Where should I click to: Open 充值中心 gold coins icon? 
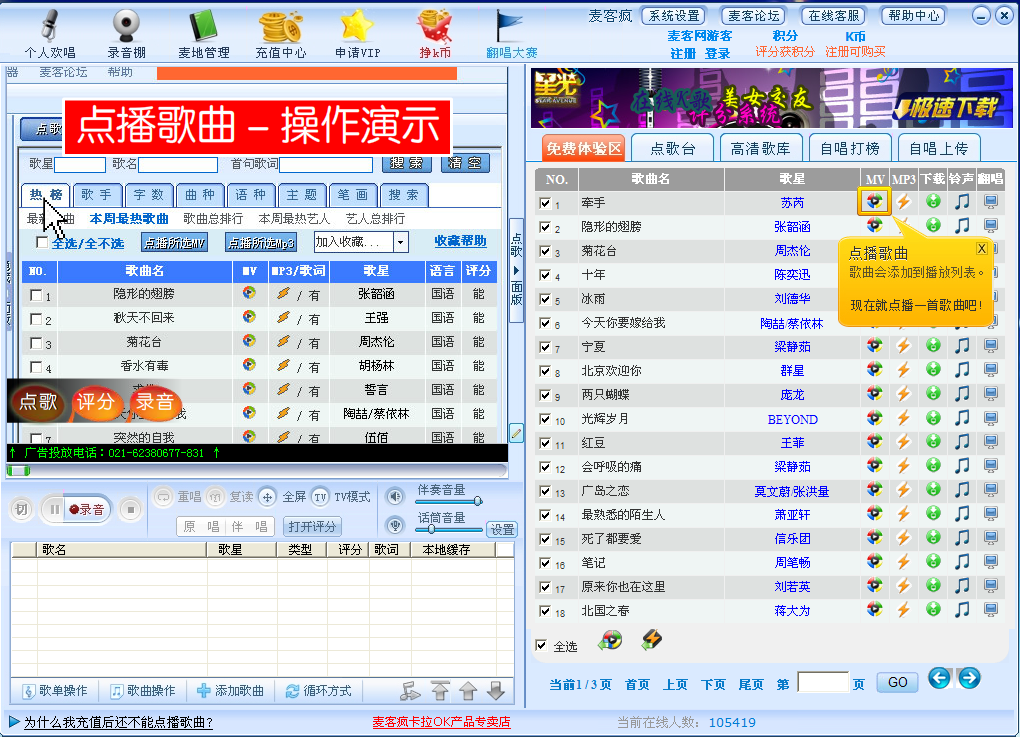tap(280, 27)
